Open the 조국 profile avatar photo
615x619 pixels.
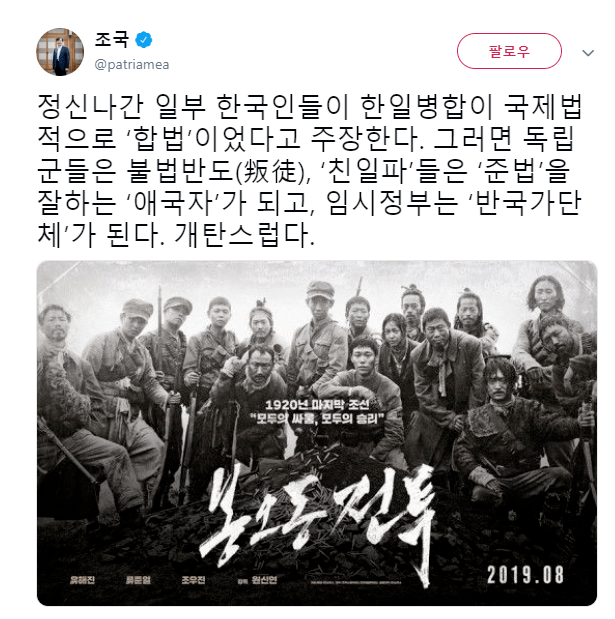pyautogui.click(x=60, y=51)
